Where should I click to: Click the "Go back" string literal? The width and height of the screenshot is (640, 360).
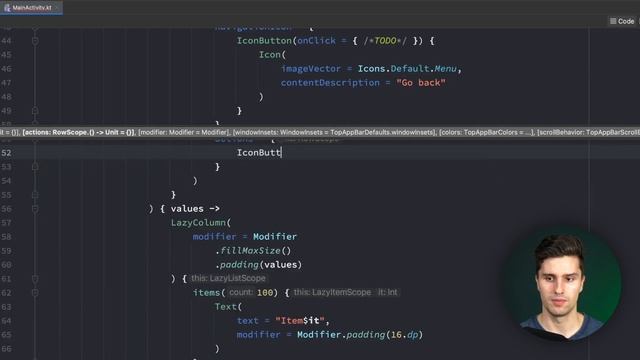coord(421,82)
